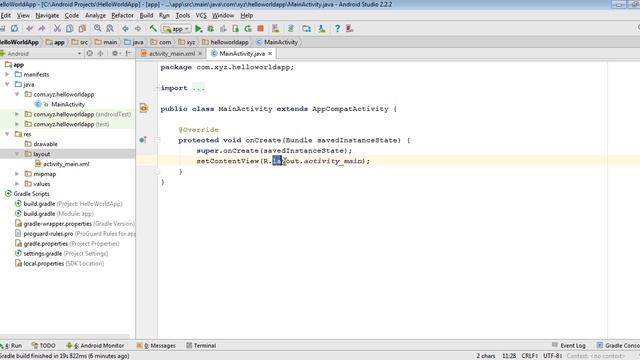The image size is (640, 360).
Task: Click the Help question mark icon
Action: coord(337,29)
